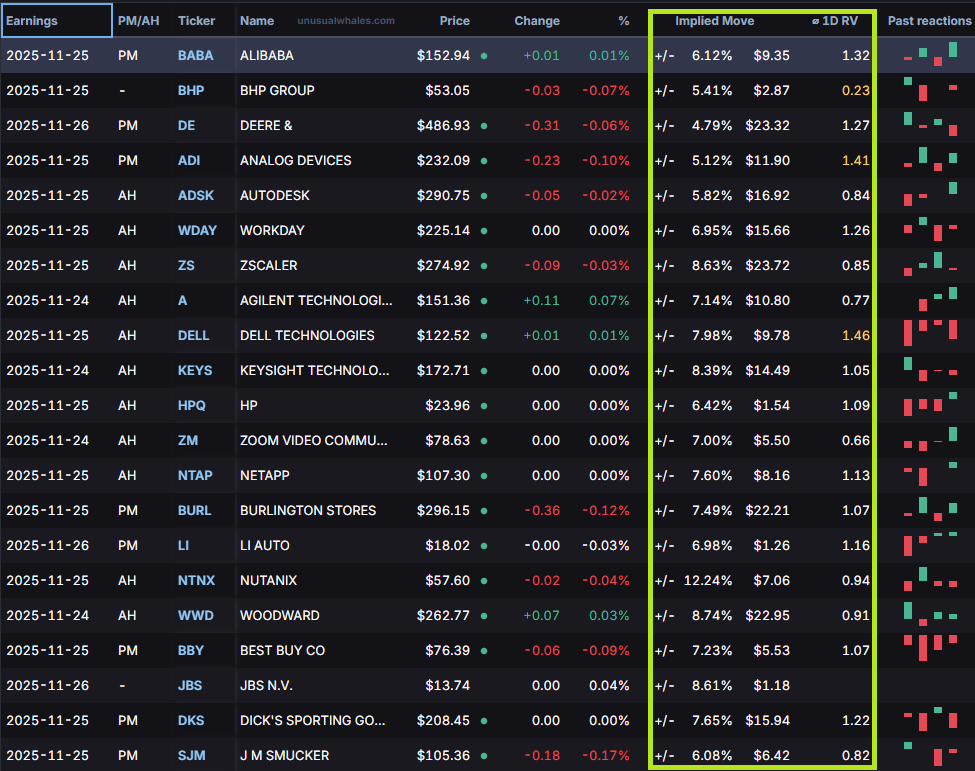The image size is (975, 771).
Task: Click the LI AUTO company name
Action: point(265,545)
